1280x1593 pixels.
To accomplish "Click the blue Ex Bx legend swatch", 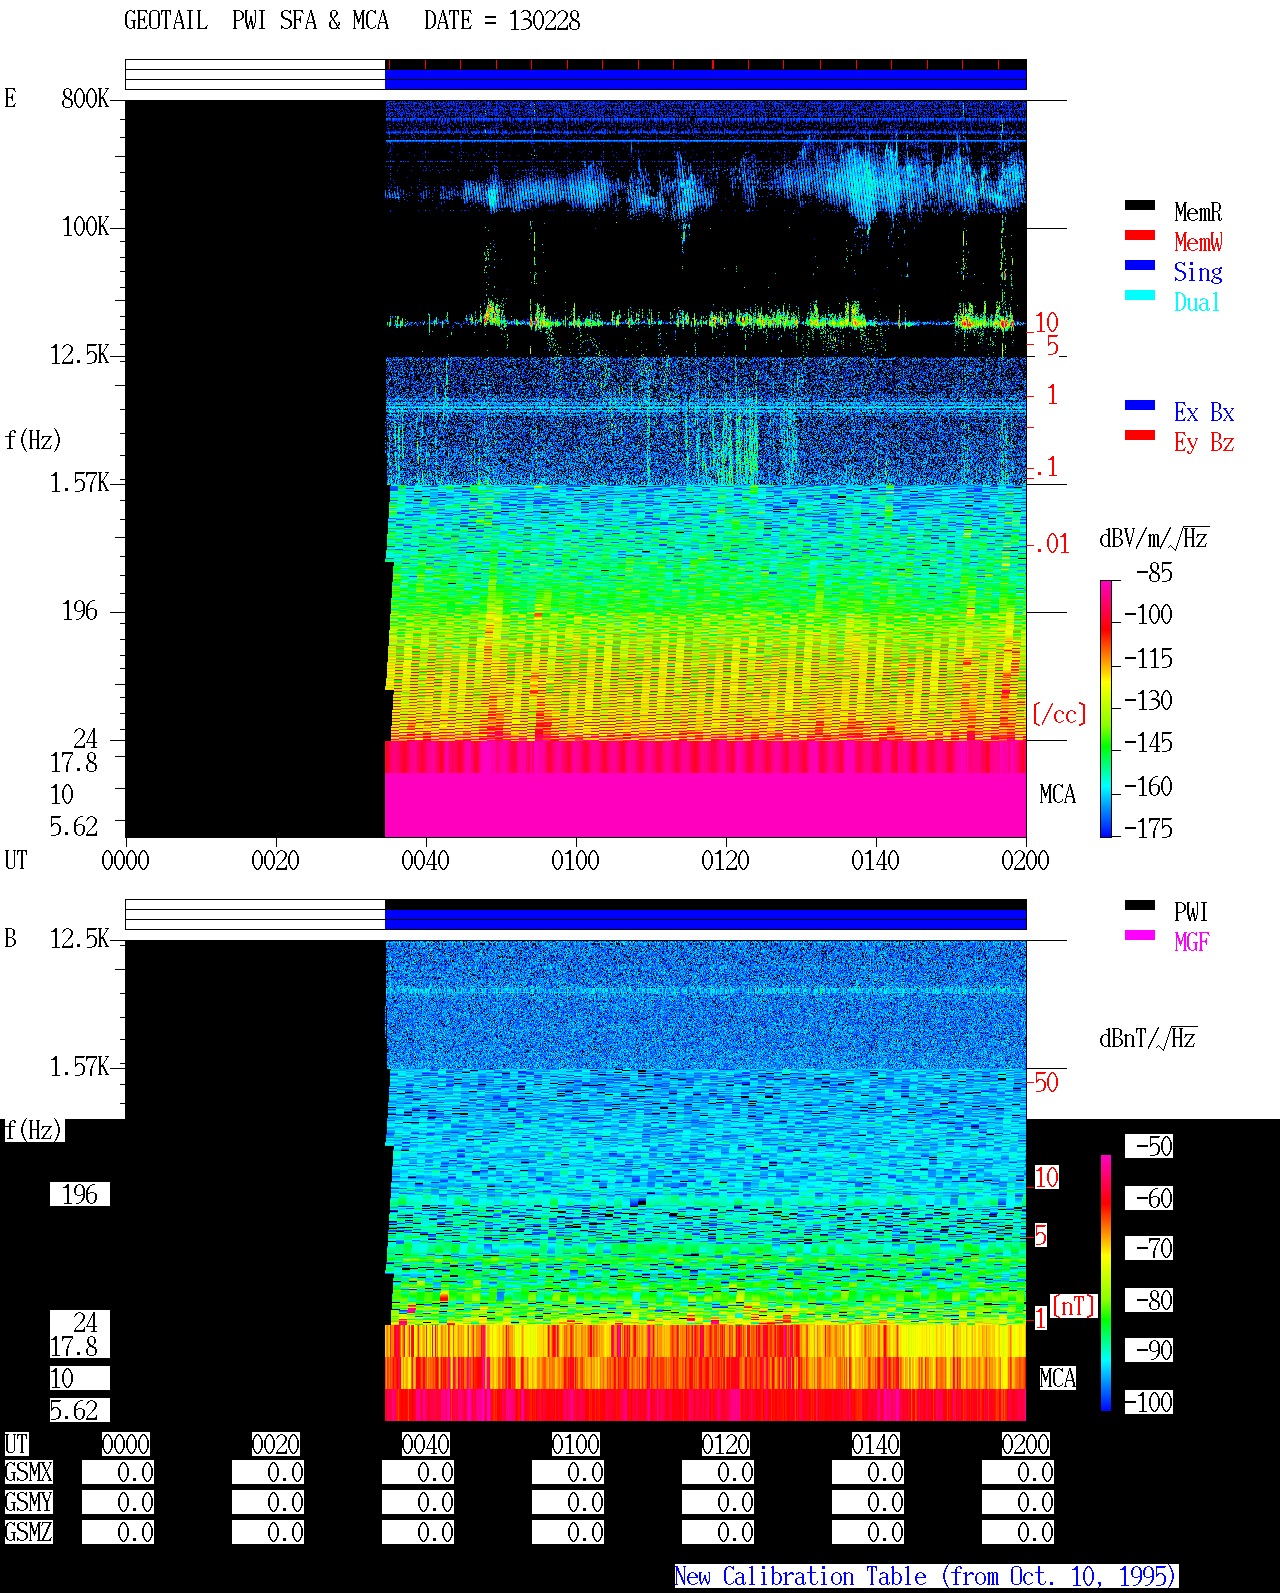I will click(1140, 405).
